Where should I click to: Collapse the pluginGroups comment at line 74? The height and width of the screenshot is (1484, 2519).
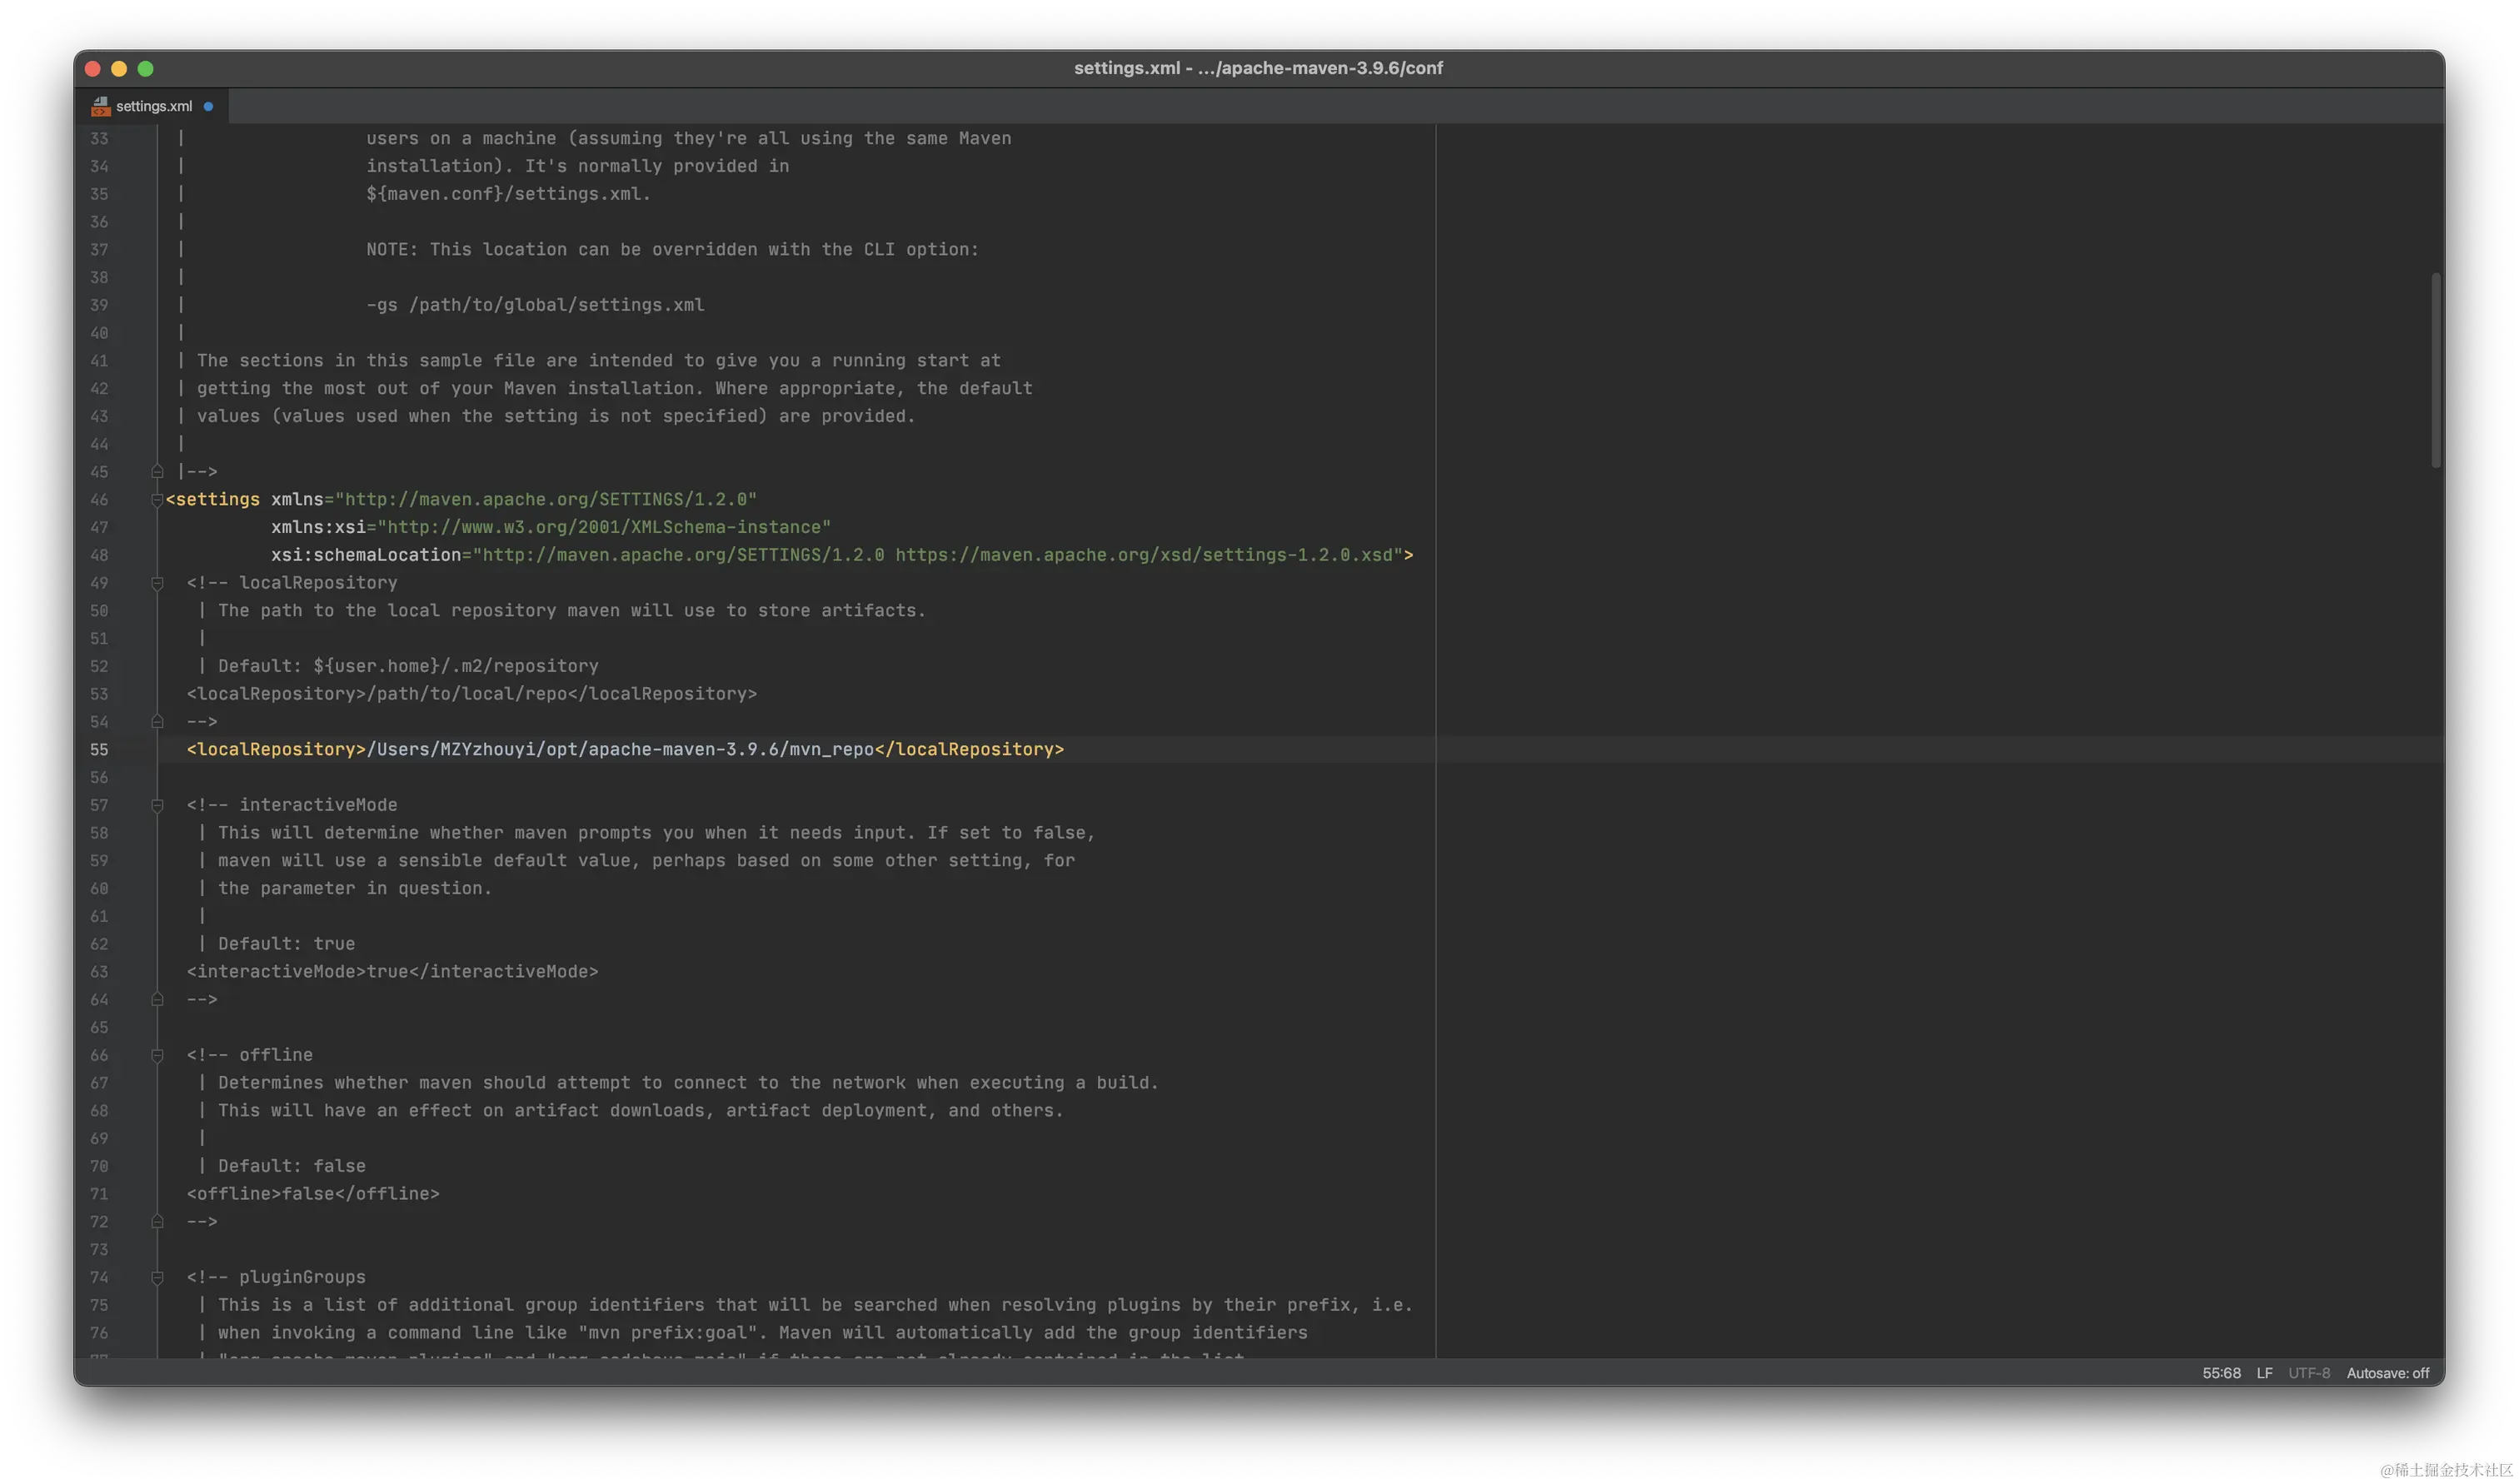(x=157, y=1277)
